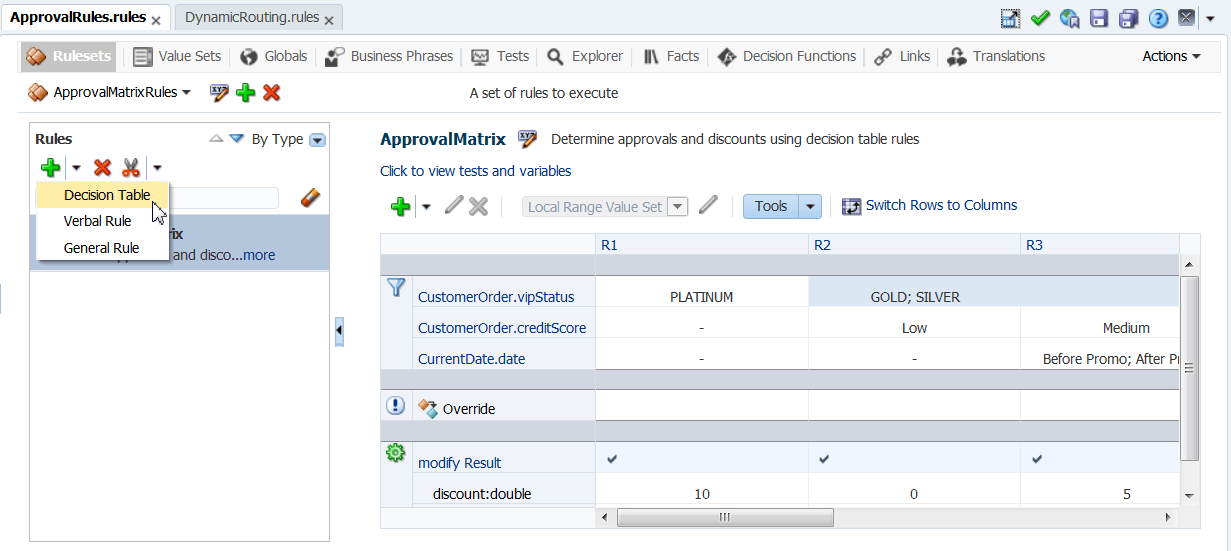Open the Translations tab
1231x551 pixels.
[x=996, y=56]
